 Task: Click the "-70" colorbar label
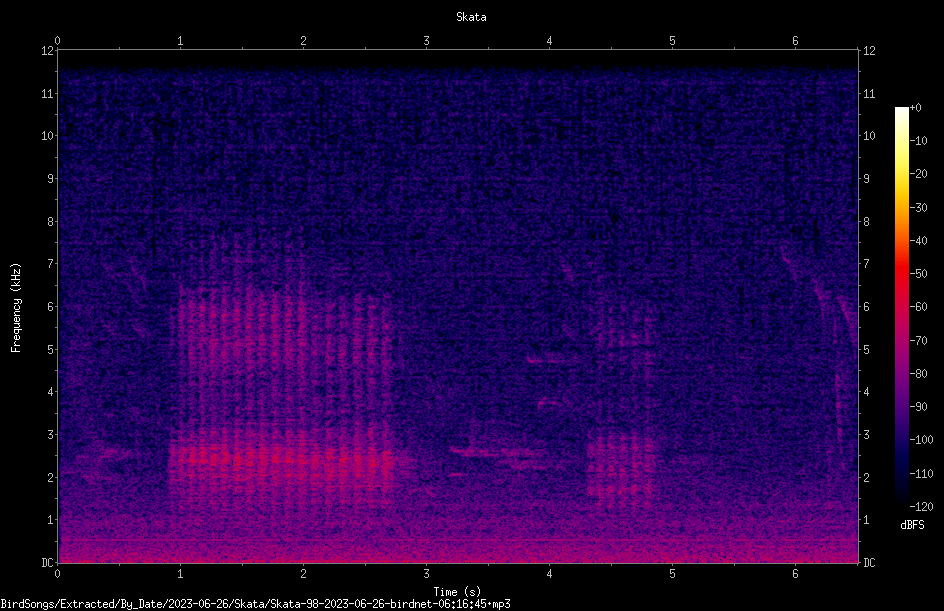coord(918,341)
